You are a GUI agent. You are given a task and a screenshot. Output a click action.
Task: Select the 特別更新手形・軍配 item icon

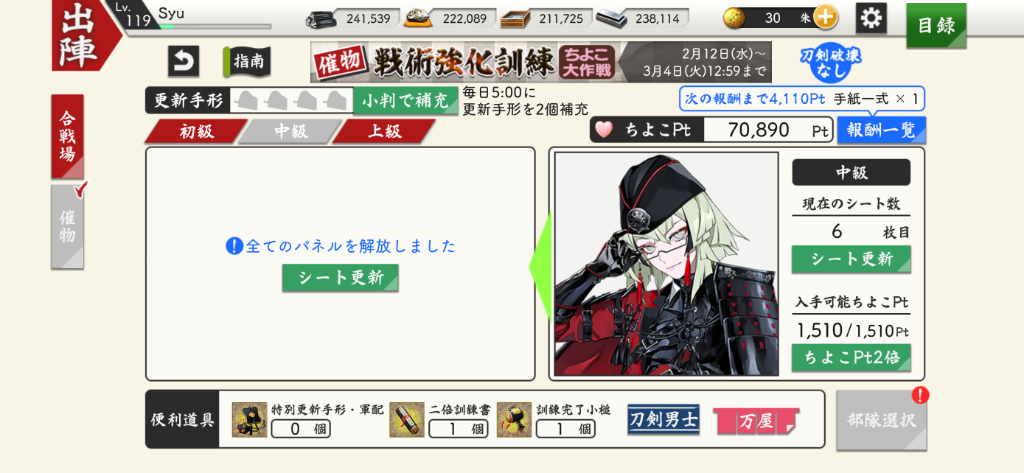(249, 419)
